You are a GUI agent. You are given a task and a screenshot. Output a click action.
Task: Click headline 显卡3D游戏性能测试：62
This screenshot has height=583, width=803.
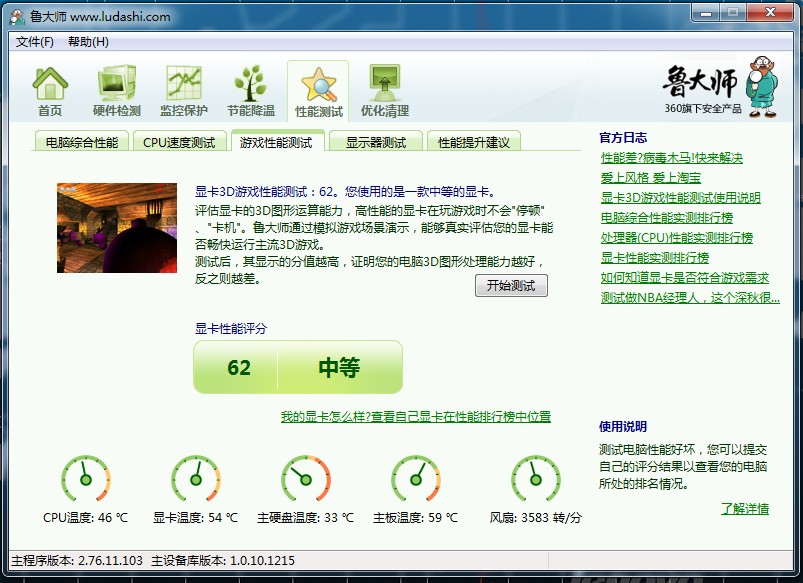[x=265, y=192]
